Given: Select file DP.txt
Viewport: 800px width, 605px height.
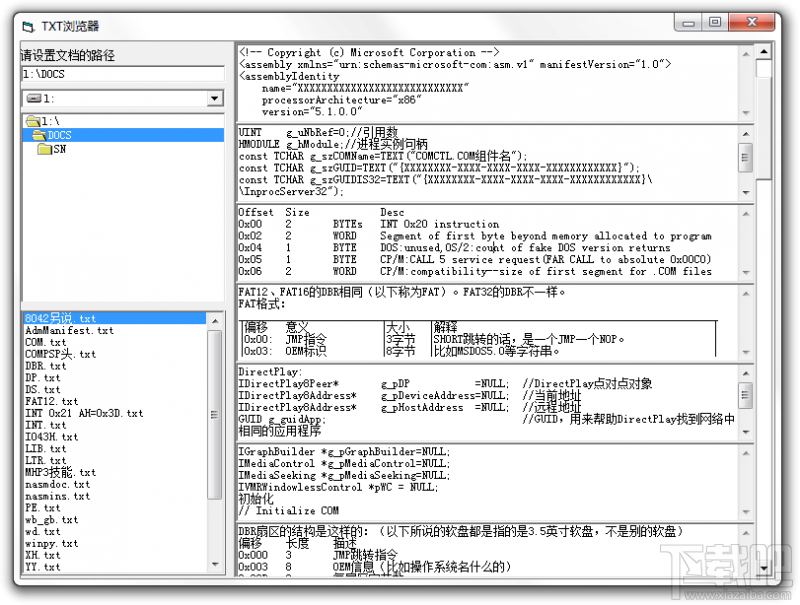Looking at the screenshot, I should (43, 377).
